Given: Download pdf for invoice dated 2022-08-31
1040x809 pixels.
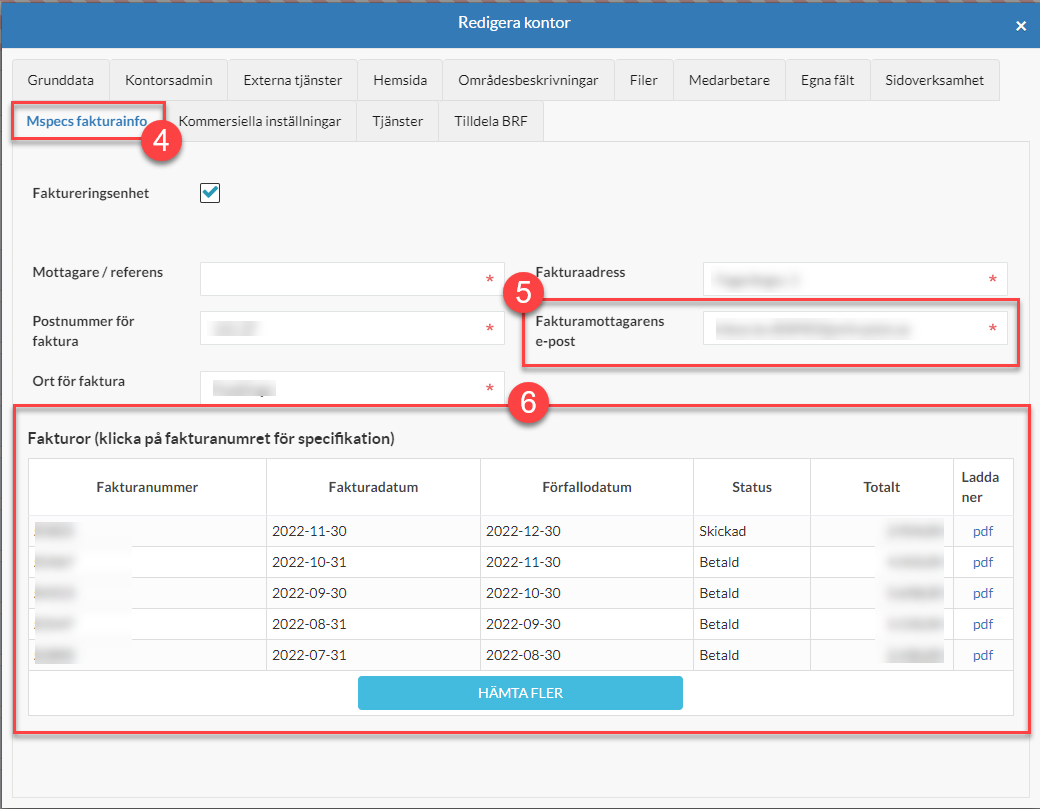Looking at the screenshot, I should (982, 624).
